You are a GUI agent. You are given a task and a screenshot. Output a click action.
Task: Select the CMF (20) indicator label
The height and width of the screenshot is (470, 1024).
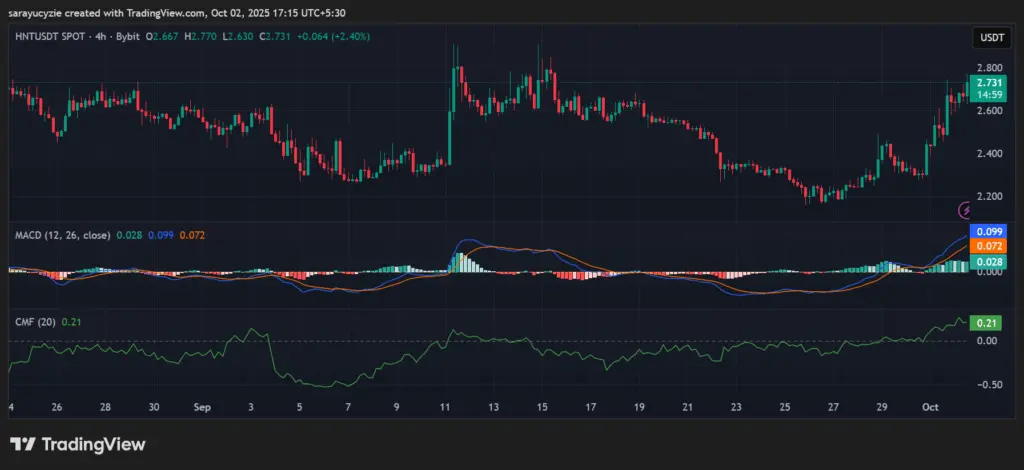(35, 321)
